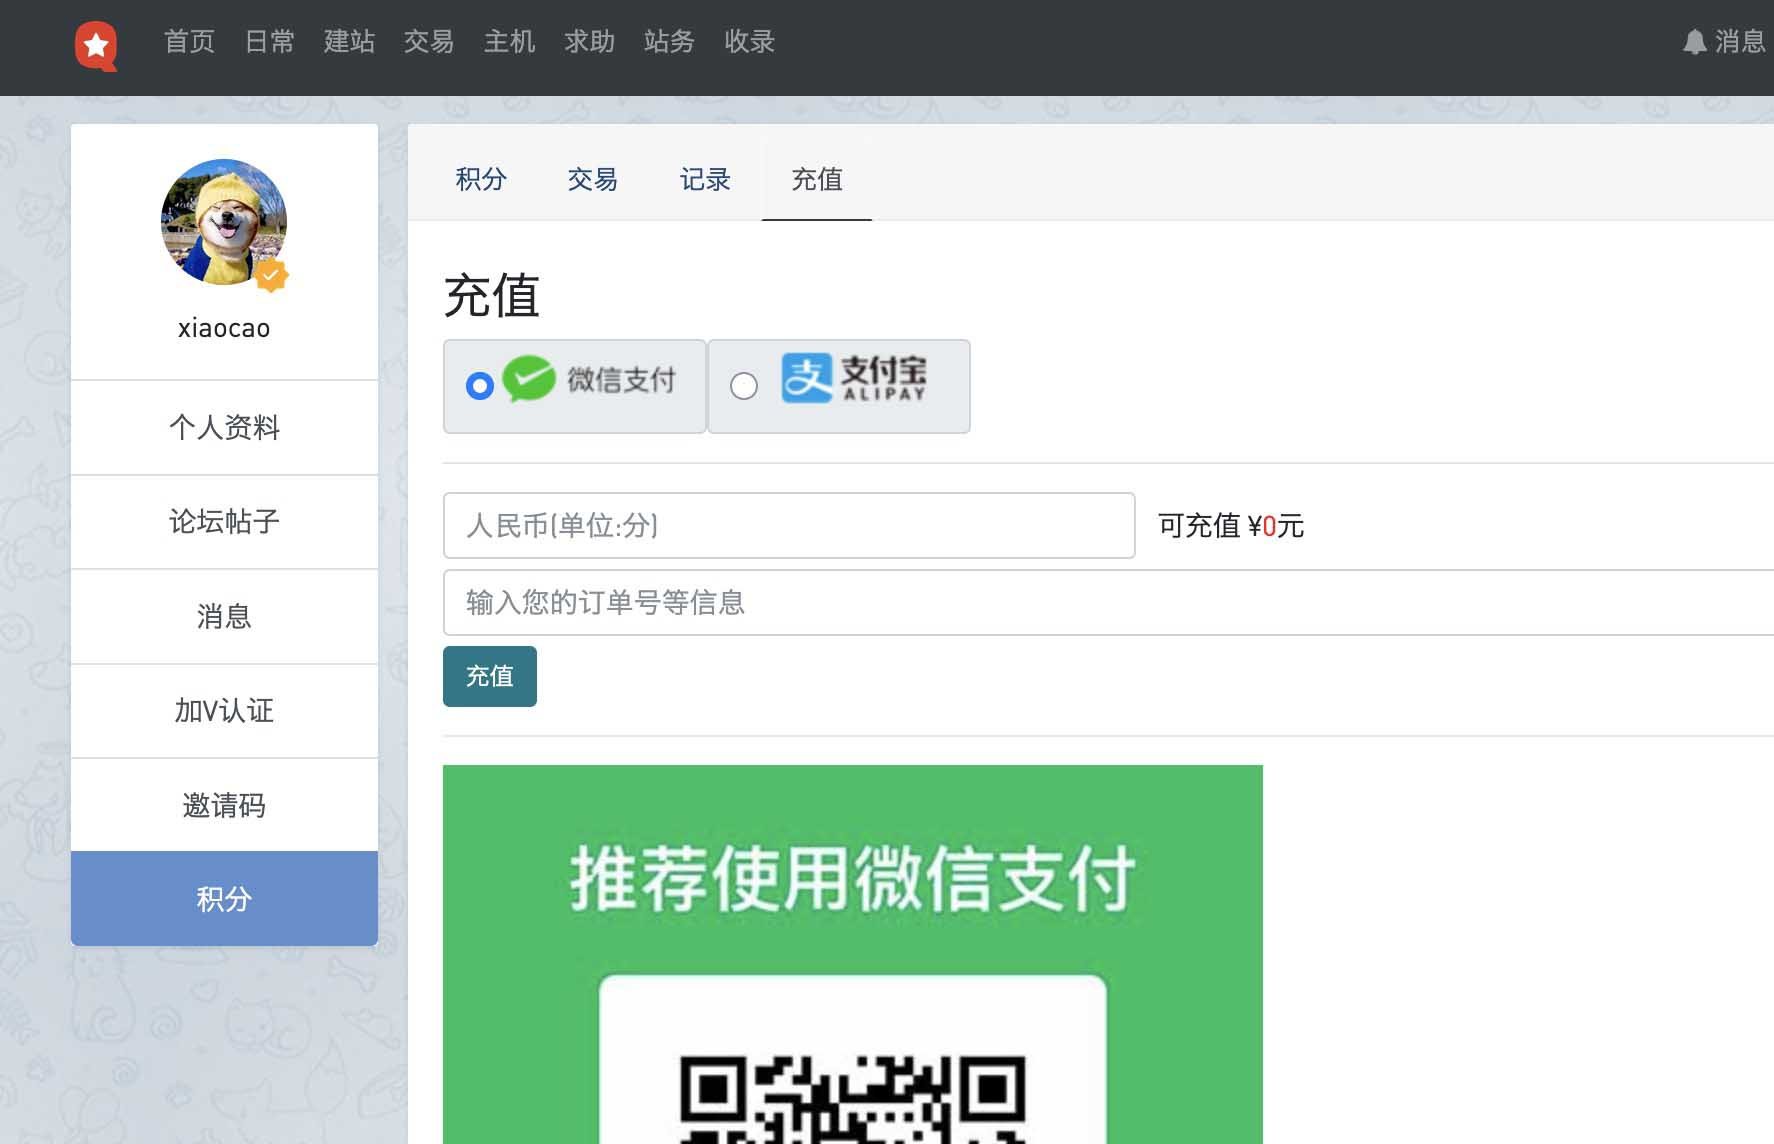
Task: Click the WeChat payment QR code image
Action: pos(853,1098)
